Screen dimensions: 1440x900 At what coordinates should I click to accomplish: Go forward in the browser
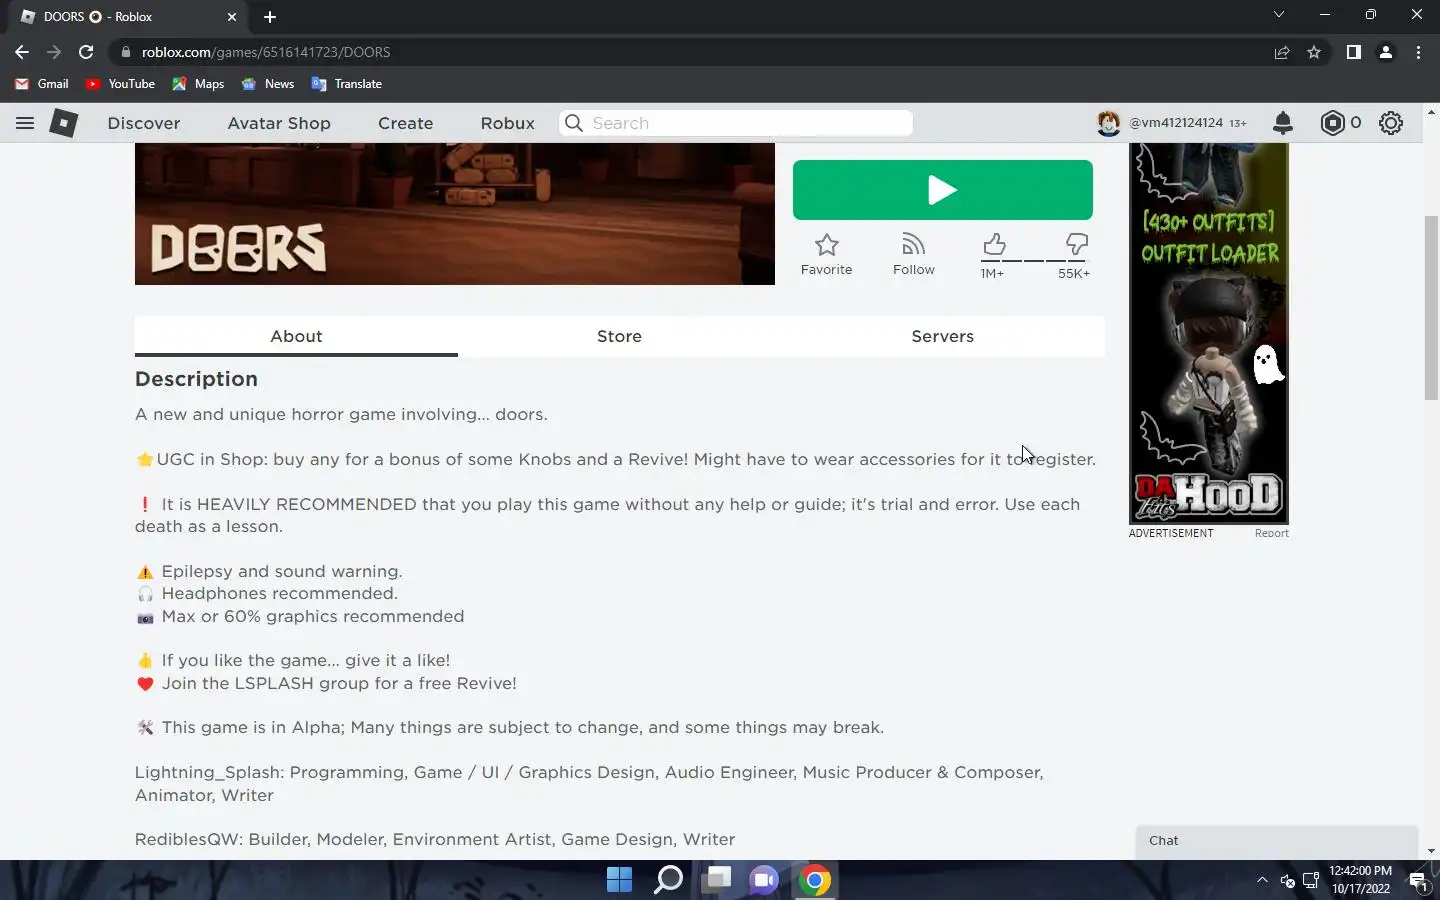click(54, 52)
